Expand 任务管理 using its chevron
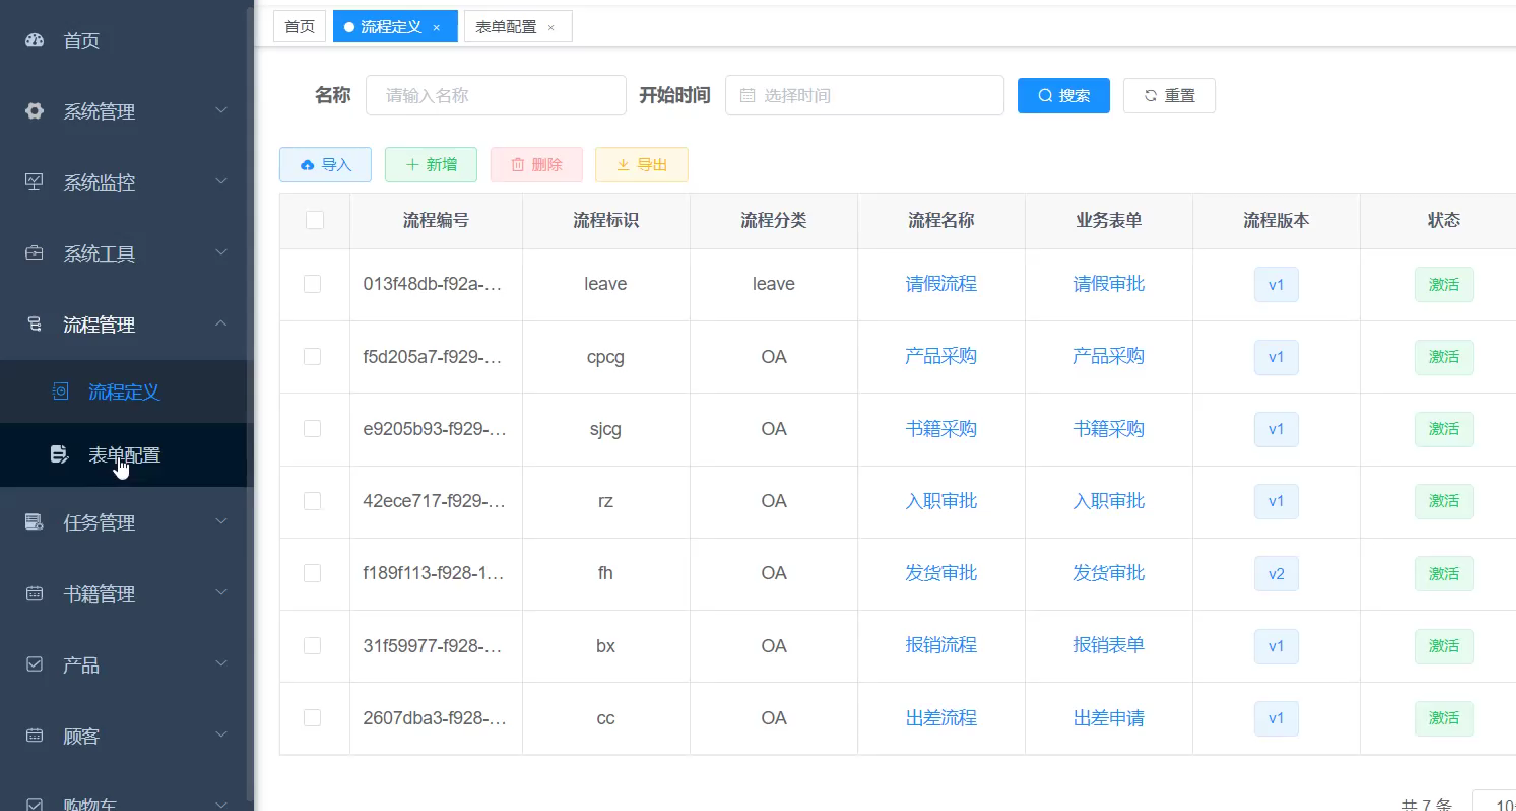This screenshot has height=811, width=1516. click(x=221, y=521)
